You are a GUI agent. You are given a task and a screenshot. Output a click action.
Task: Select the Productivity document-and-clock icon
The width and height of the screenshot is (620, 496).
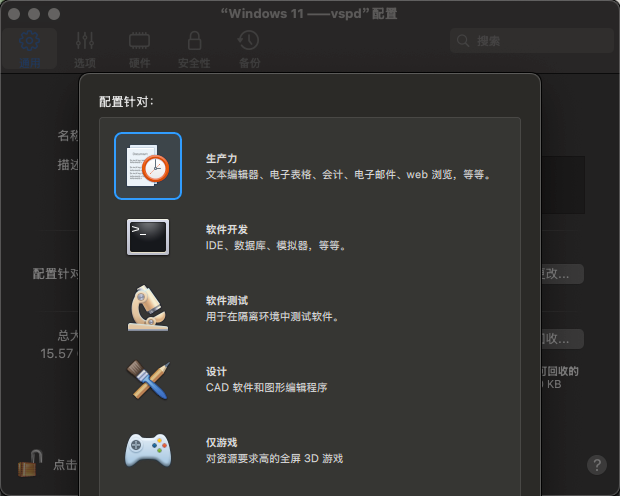pos(148,166)
